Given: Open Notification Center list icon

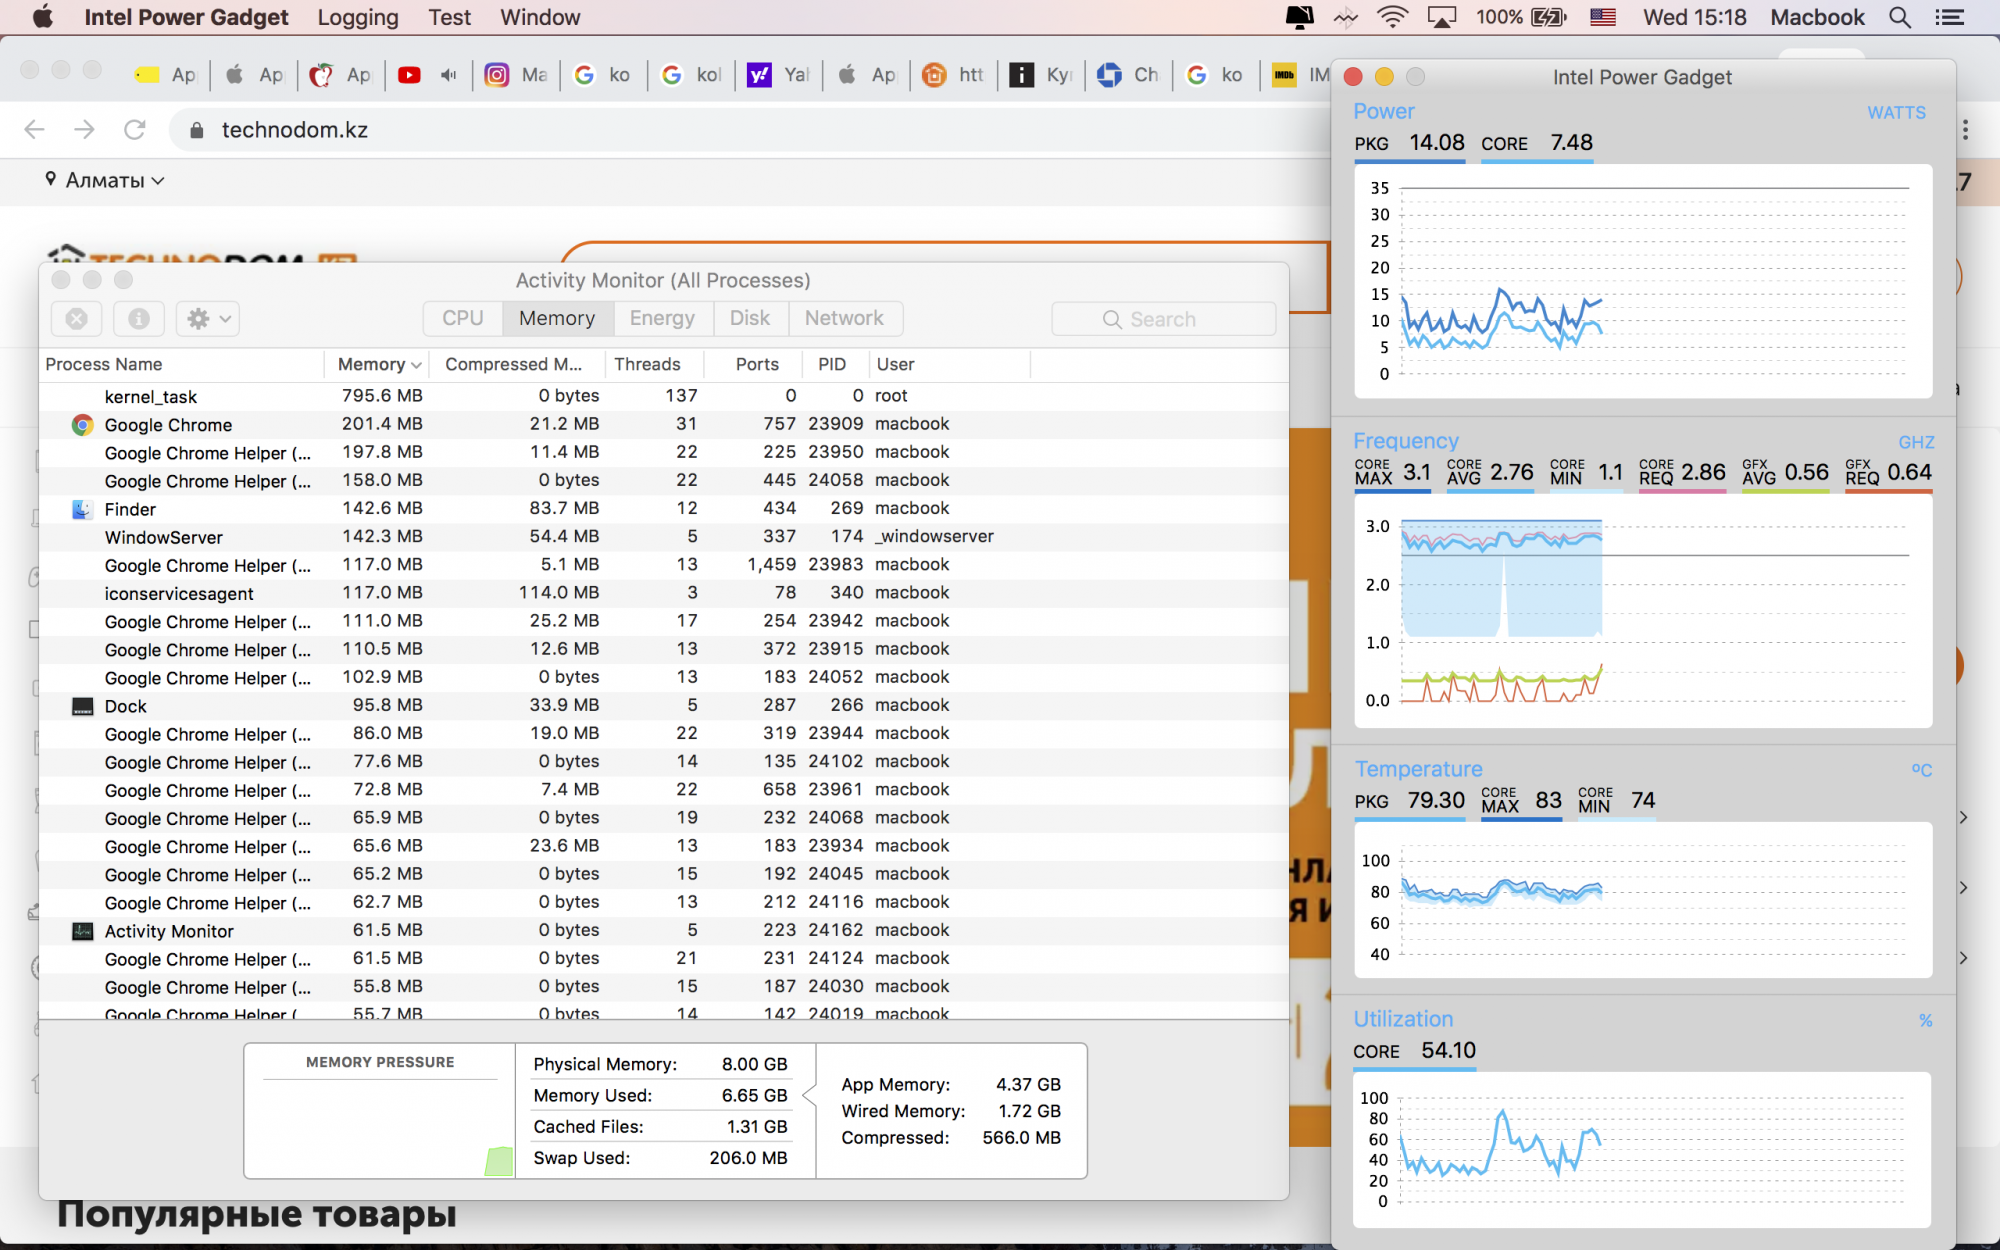Looking at the screenshot, I should click(x=1949, y=17).
